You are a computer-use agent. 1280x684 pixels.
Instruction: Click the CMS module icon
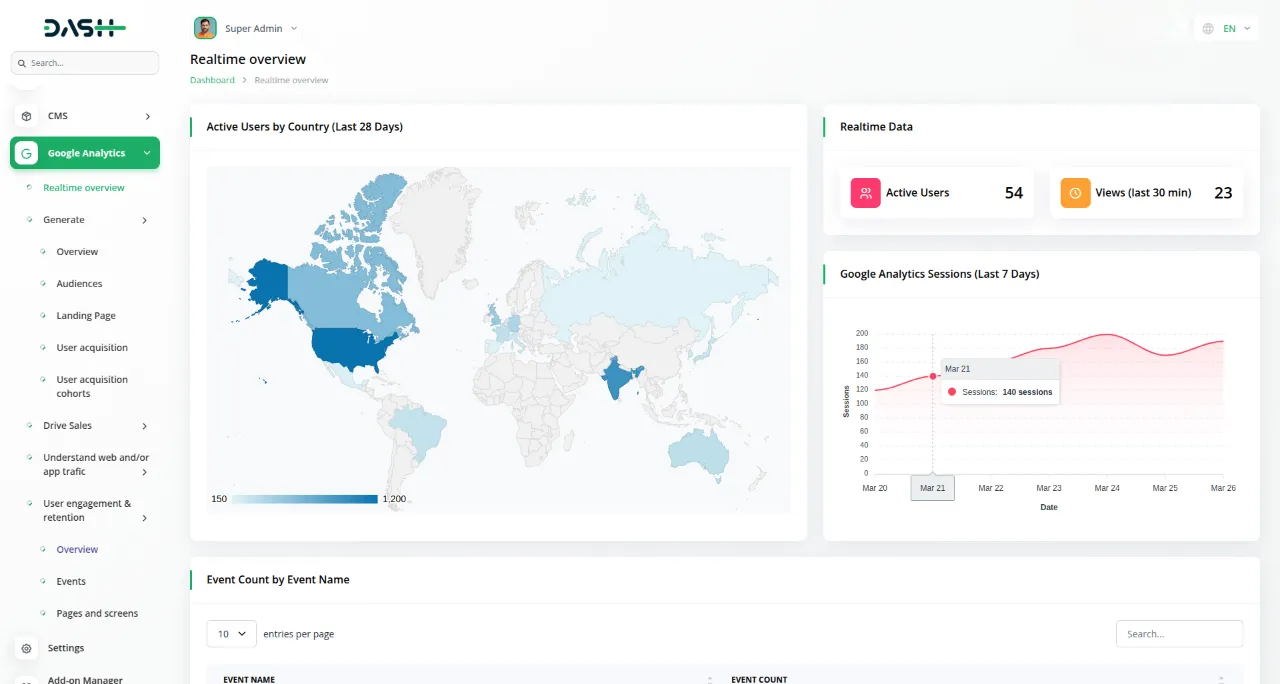coord(27,115)
